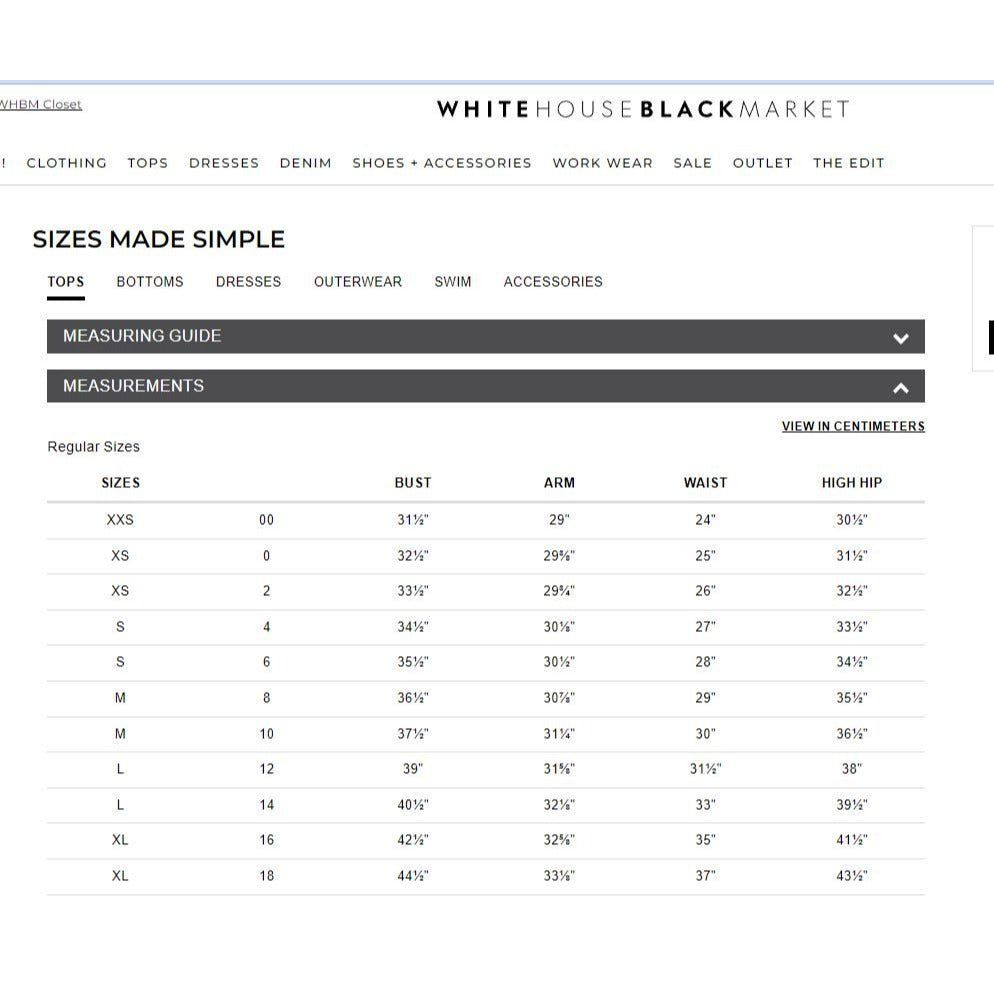Open the Denim navigation menu
The width and height of the screenshot is (994, 994).
coord(305,163)
